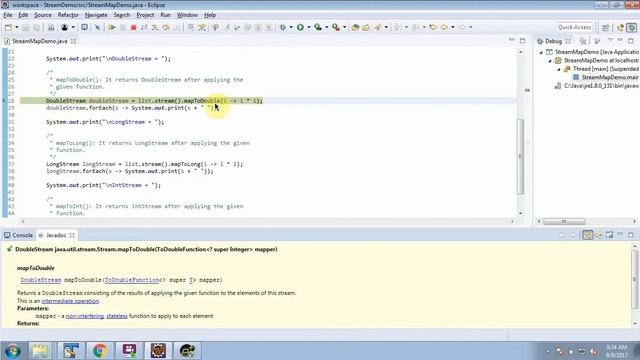Collapse the StreamMapDemo at localhost node

(550, 61)
